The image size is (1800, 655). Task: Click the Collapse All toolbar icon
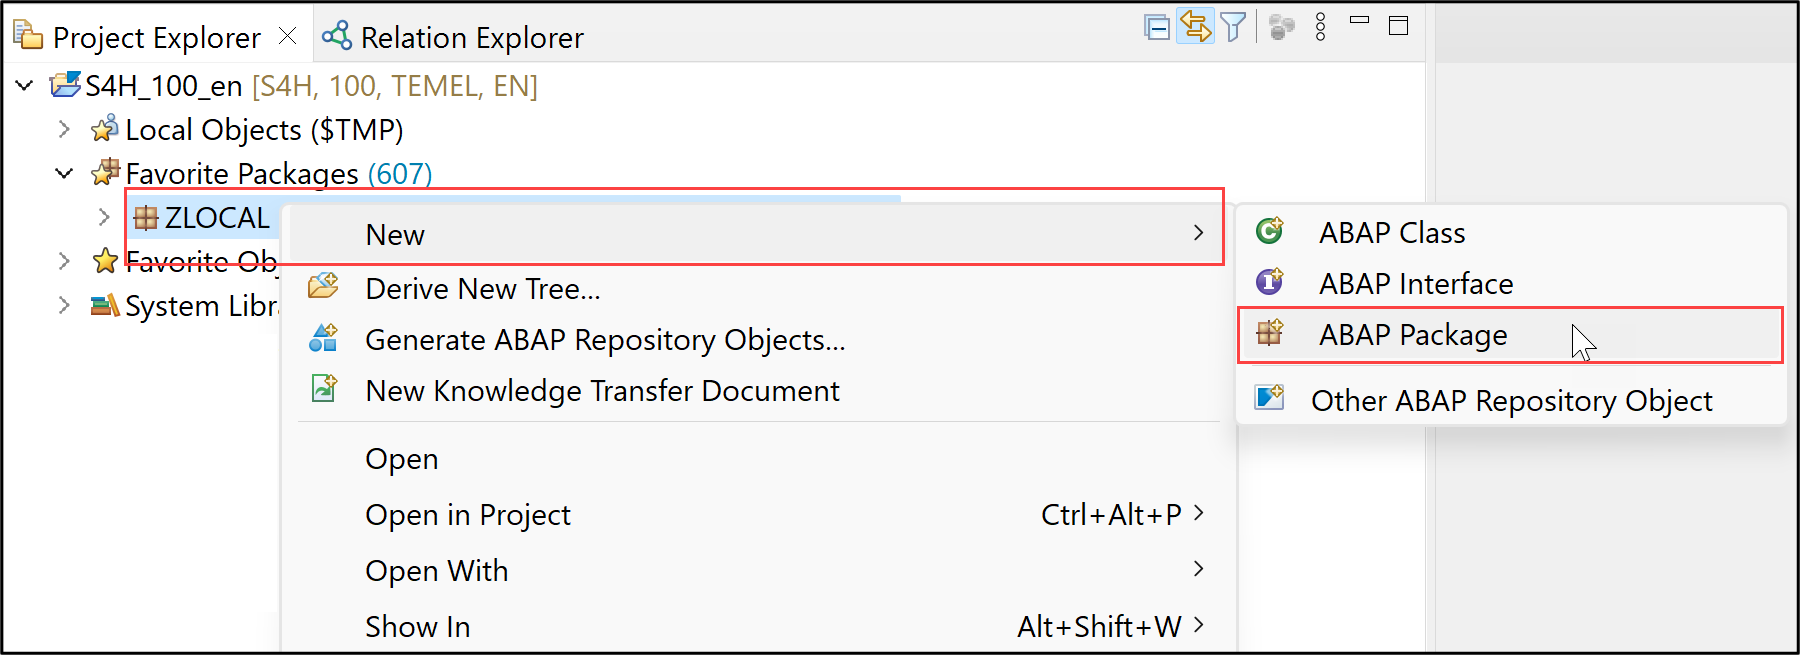pyautogui.click(x=1157, y=27)
